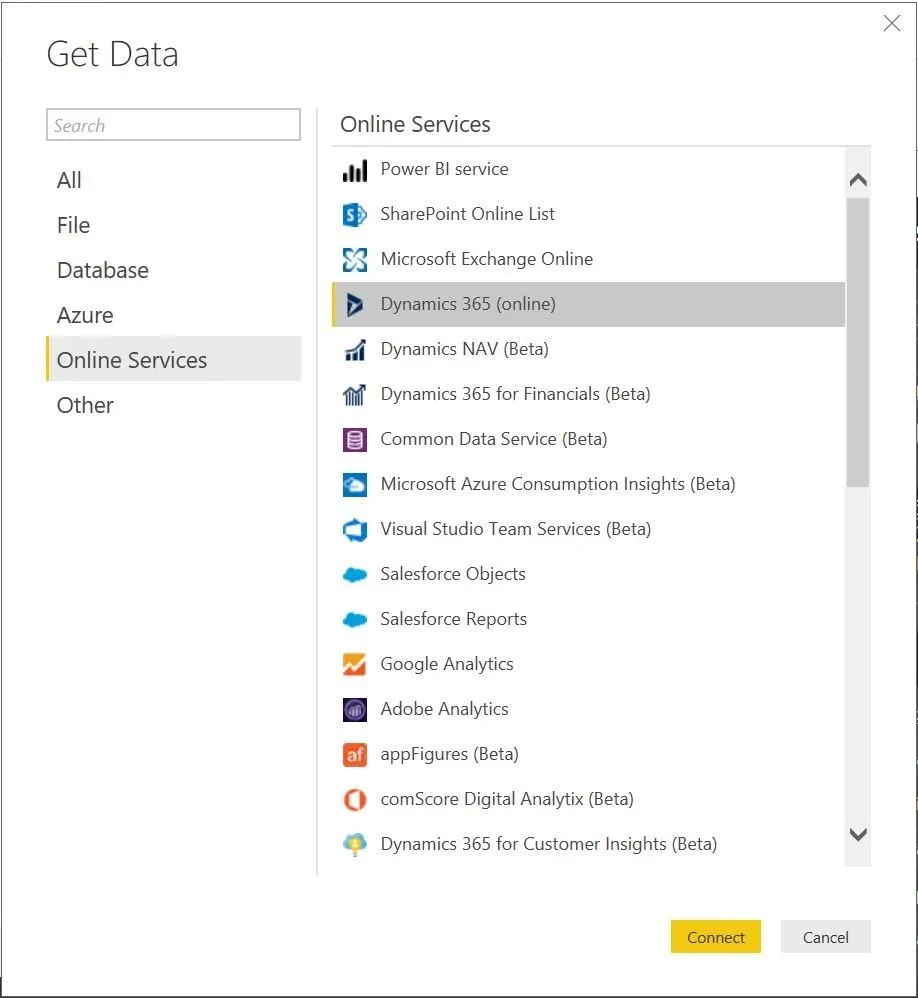Image resolution: width=918 pixels, height=998 pixels.
Task: Select the Azure category
Action: [x=173, y=315]
